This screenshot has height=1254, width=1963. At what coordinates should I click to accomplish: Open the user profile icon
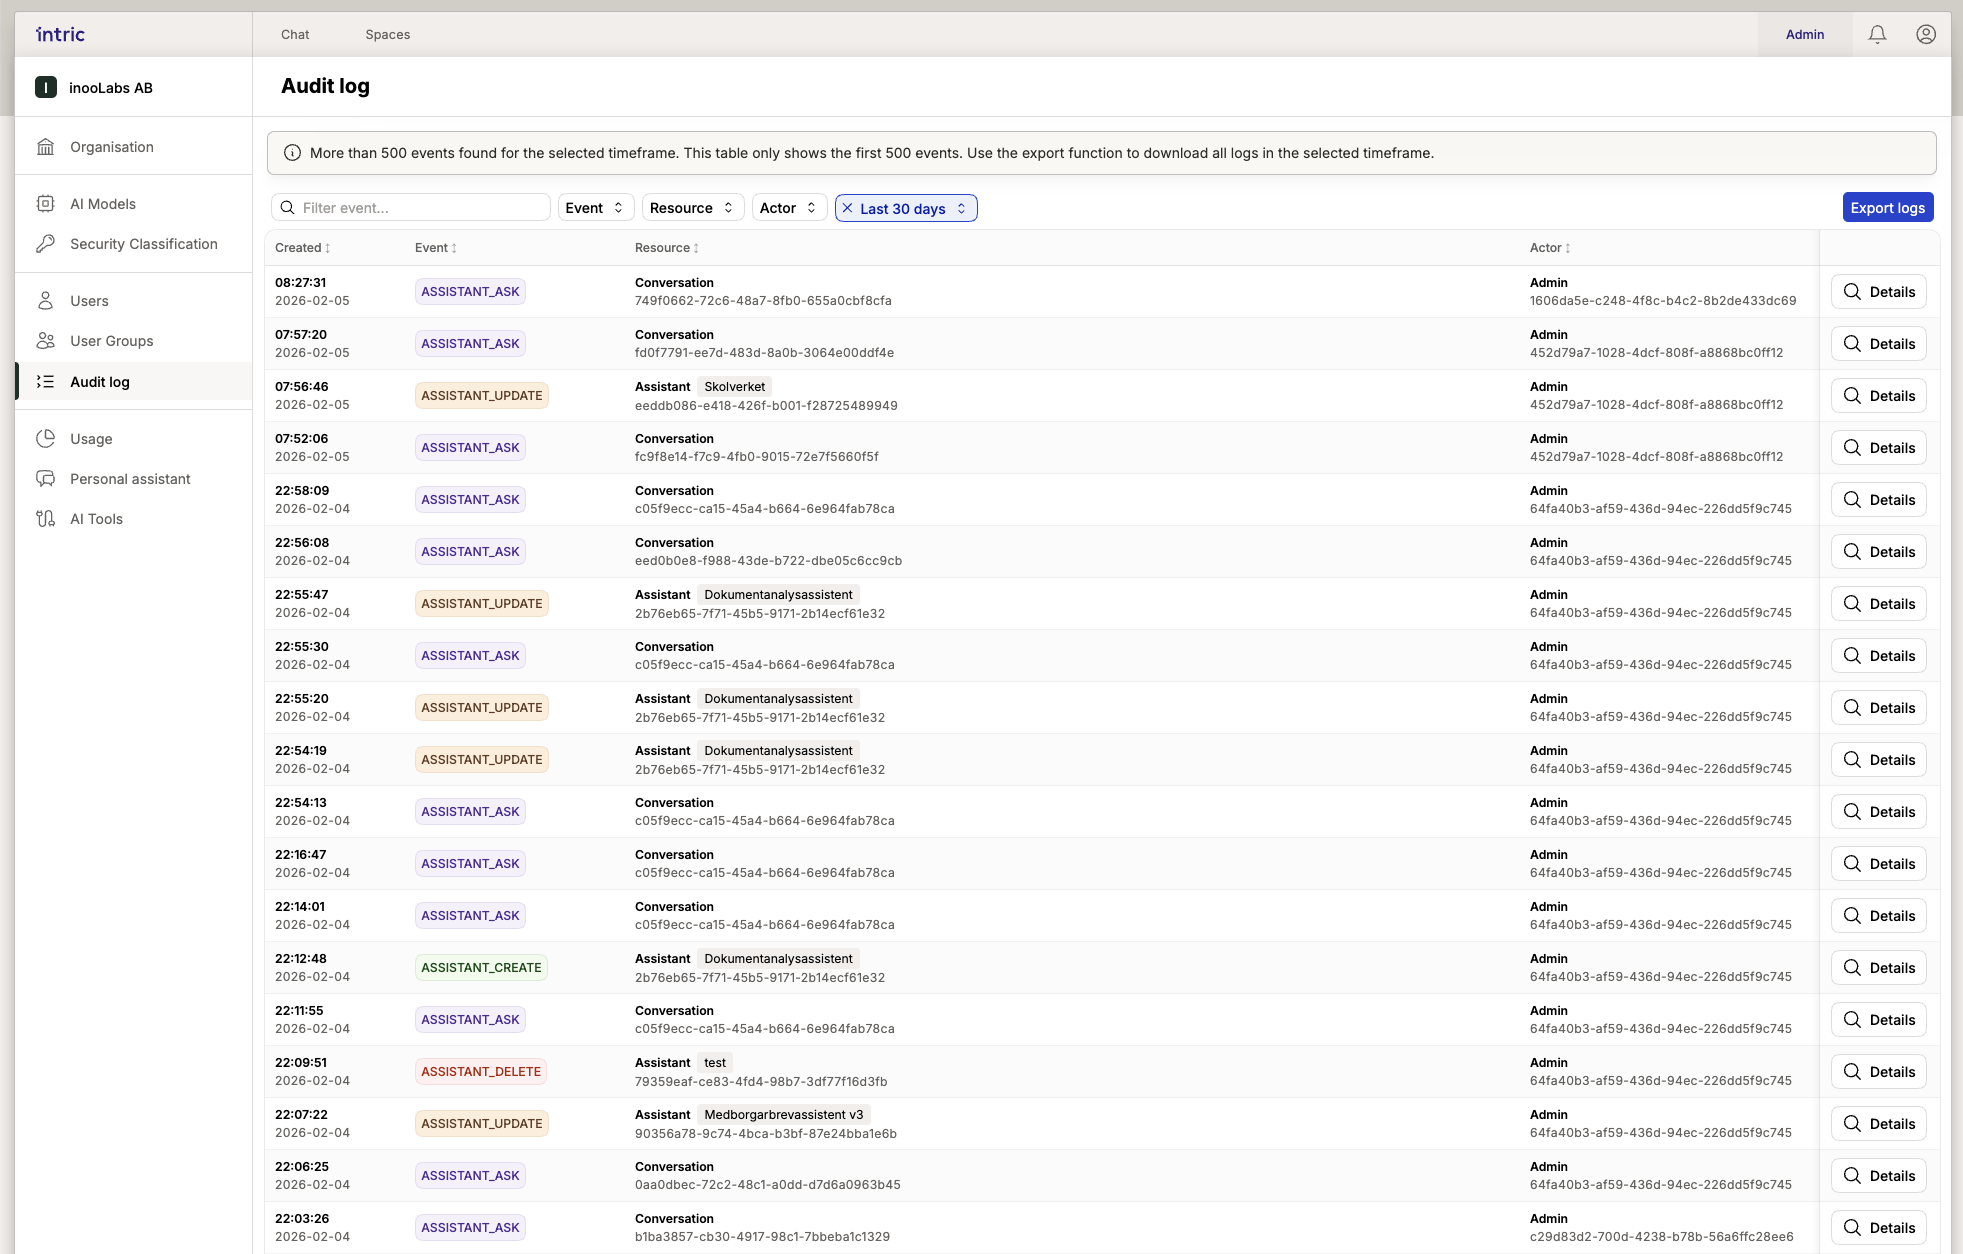click(1925, 35)
